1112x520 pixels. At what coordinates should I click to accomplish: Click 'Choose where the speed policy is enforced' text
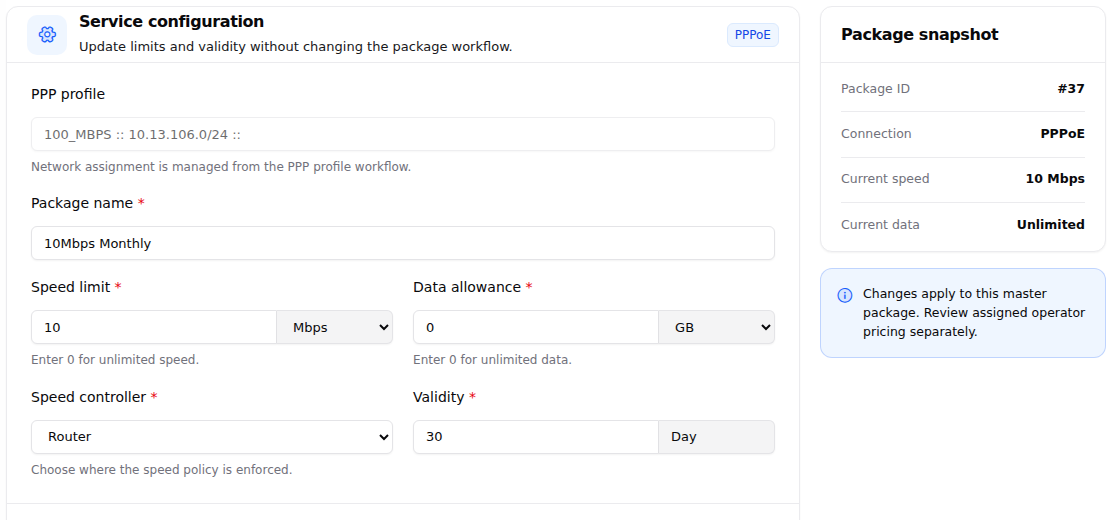[162, 470]
